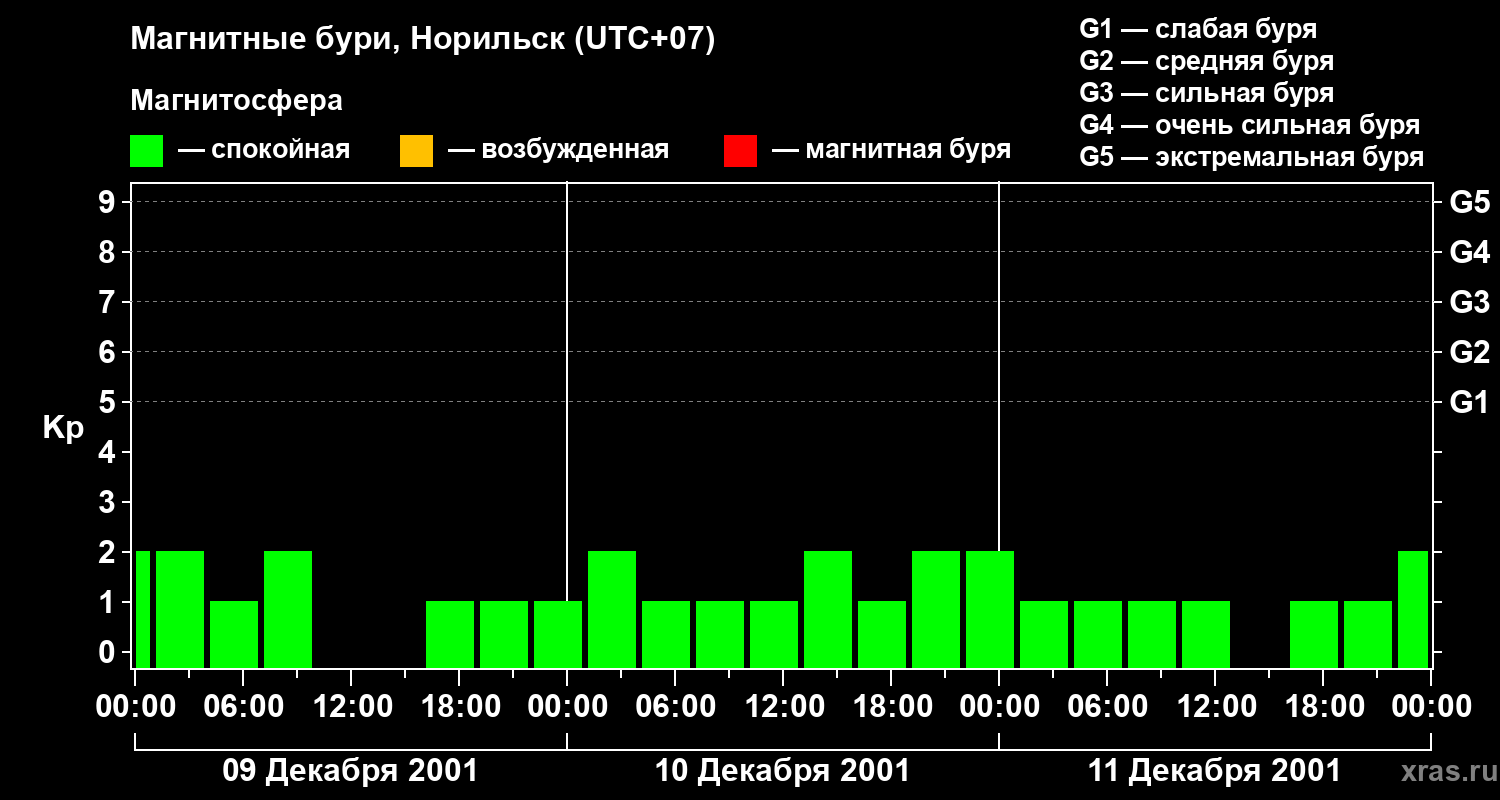Click the '06:00' time label under 09 Декабря
This screenshot has height=800, width=1500.
pyautogui.click(x=243, y=707)
